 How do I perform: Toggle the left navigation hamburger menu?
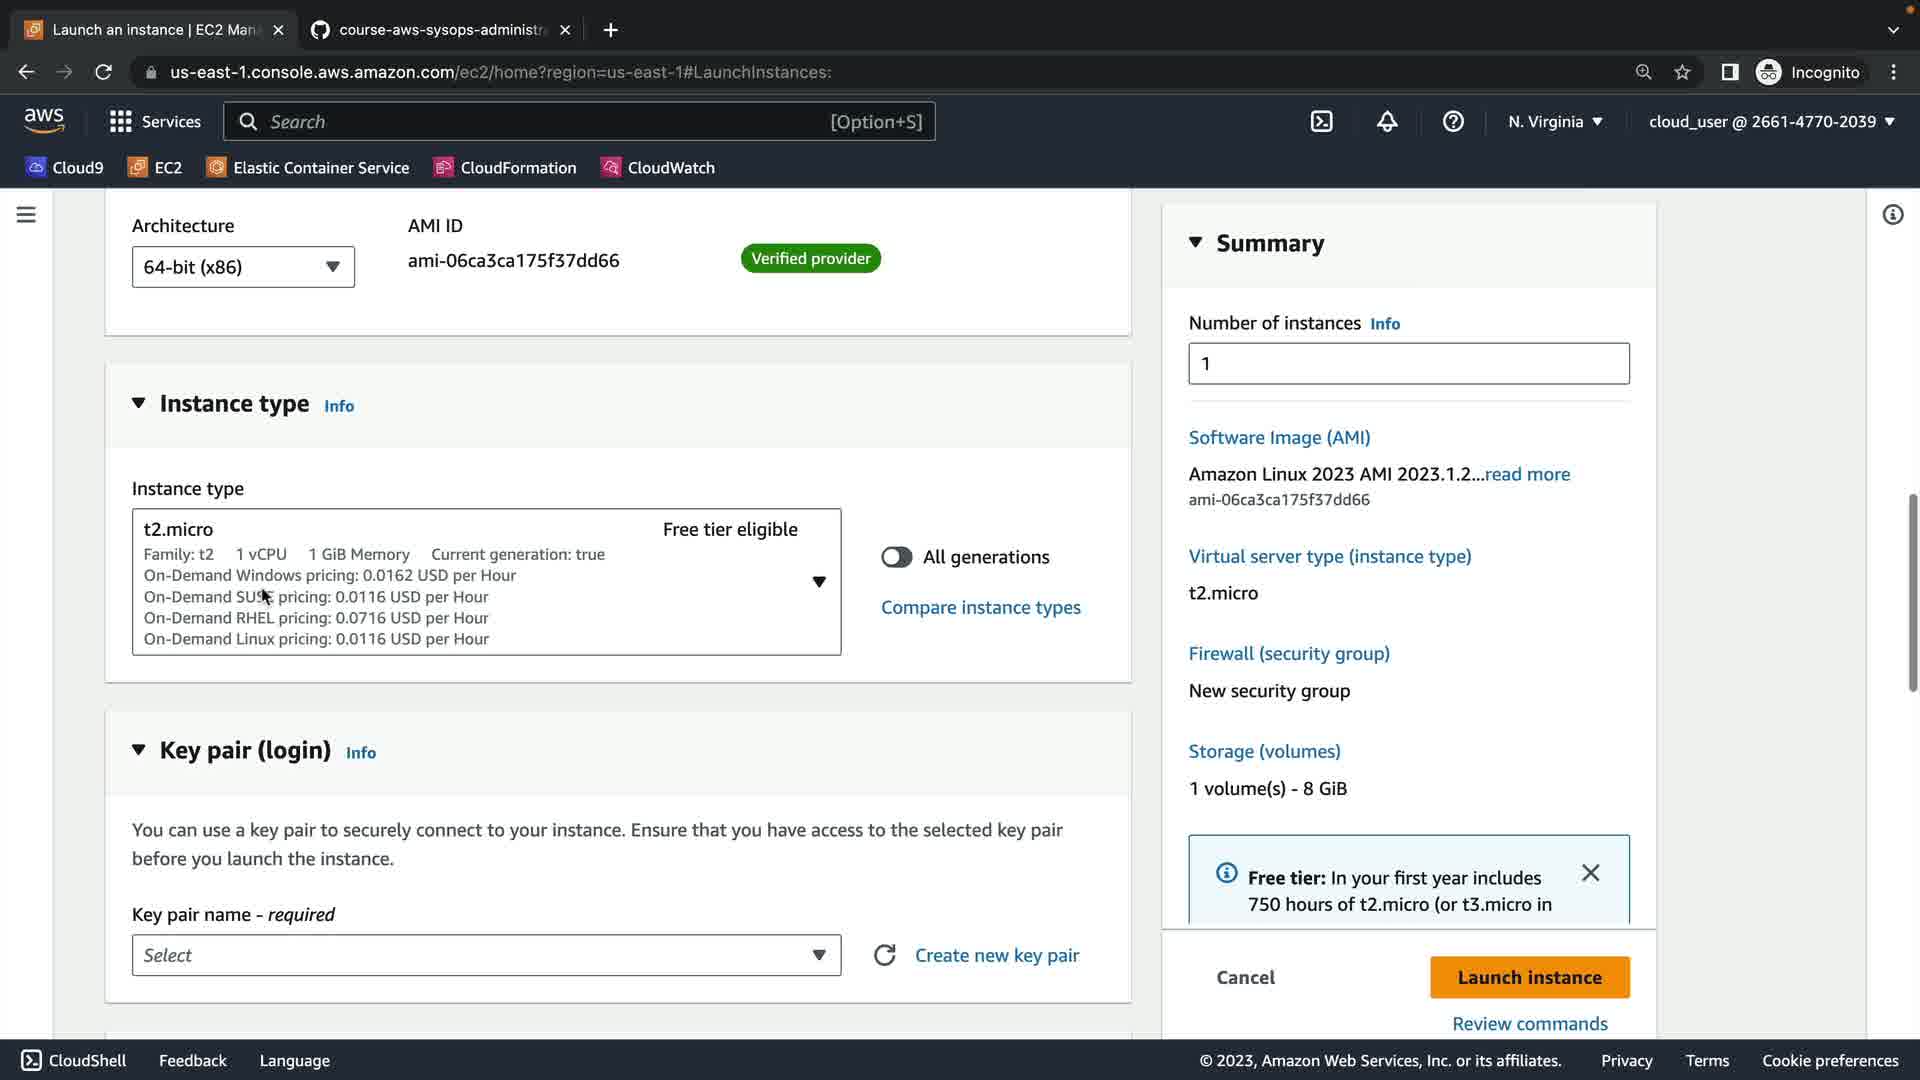26,215
